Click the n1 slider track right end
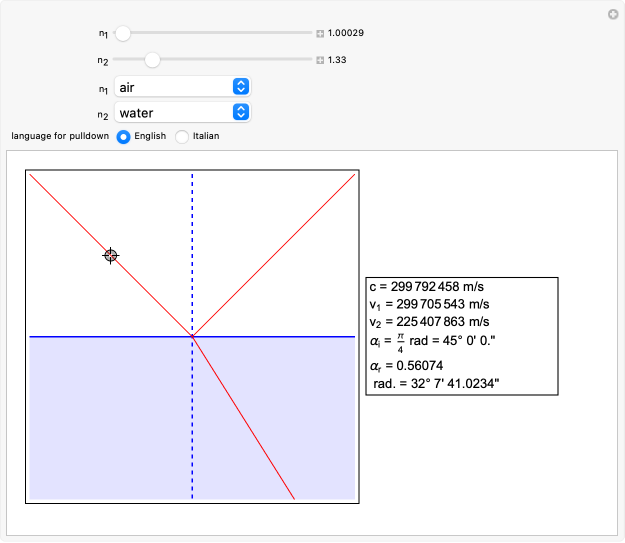 309,33
